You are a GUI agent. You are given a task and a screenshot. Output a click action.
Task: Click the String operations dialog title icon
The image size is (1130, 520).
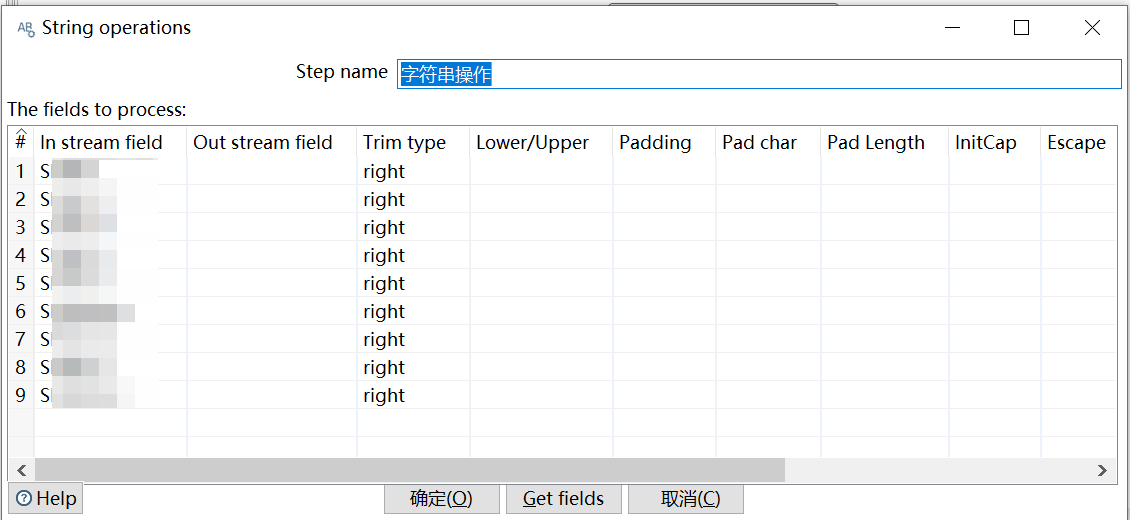pos(26,29)
